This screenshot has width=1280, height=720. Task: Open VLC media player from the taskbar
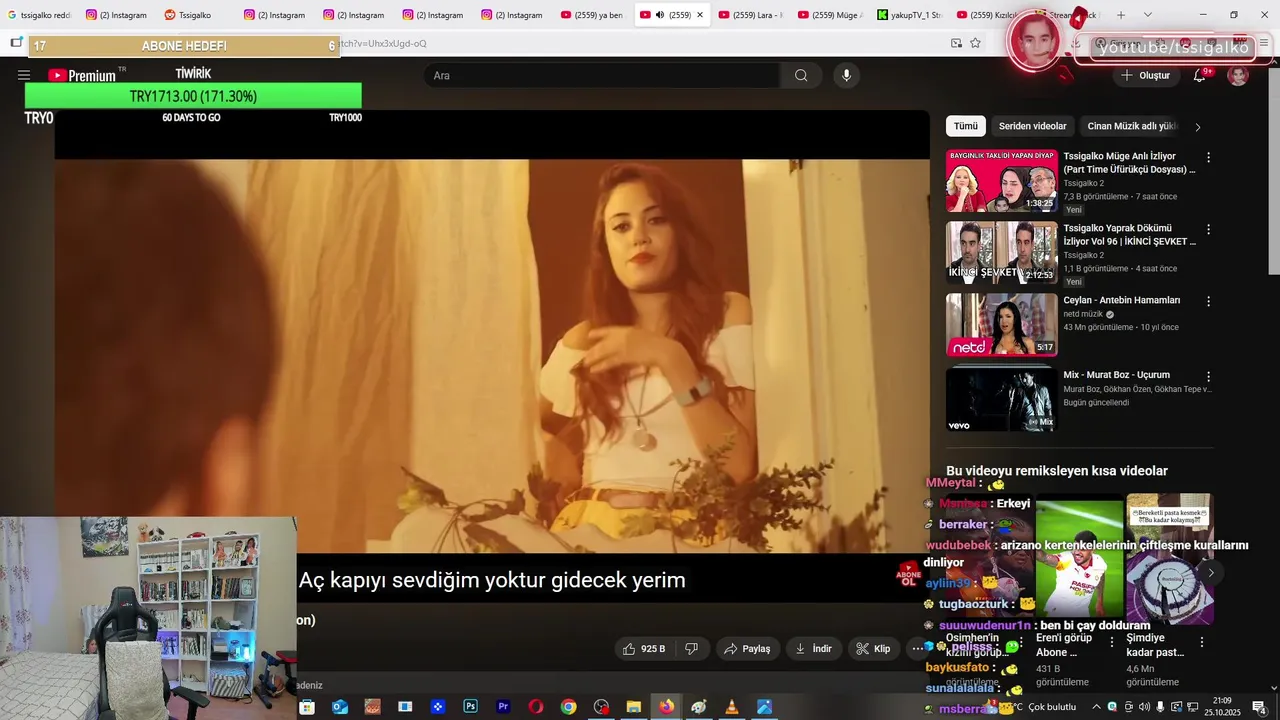tap(731, 707)
